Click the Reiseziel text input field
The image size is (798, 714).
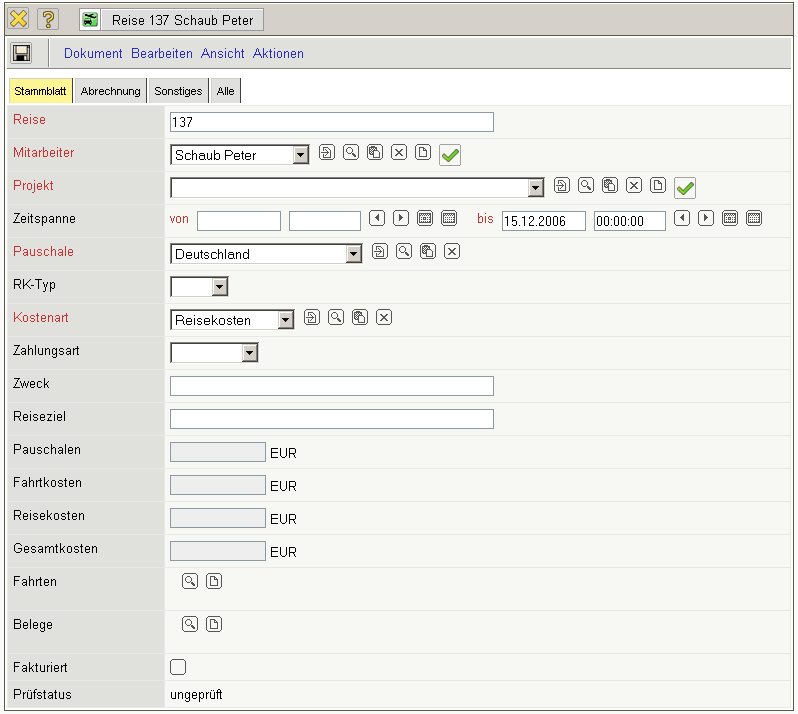pos(332,419)
